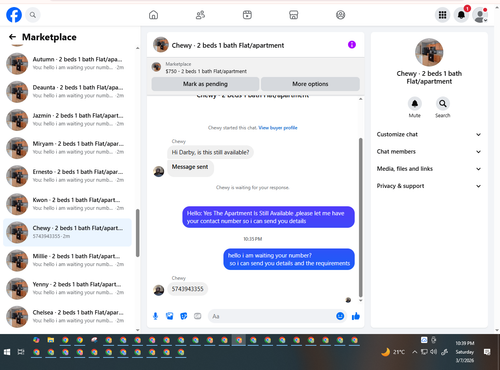Open the Groups icon in top navigation
The height and width of the screenshot is (370, 500).
[340, 15]
